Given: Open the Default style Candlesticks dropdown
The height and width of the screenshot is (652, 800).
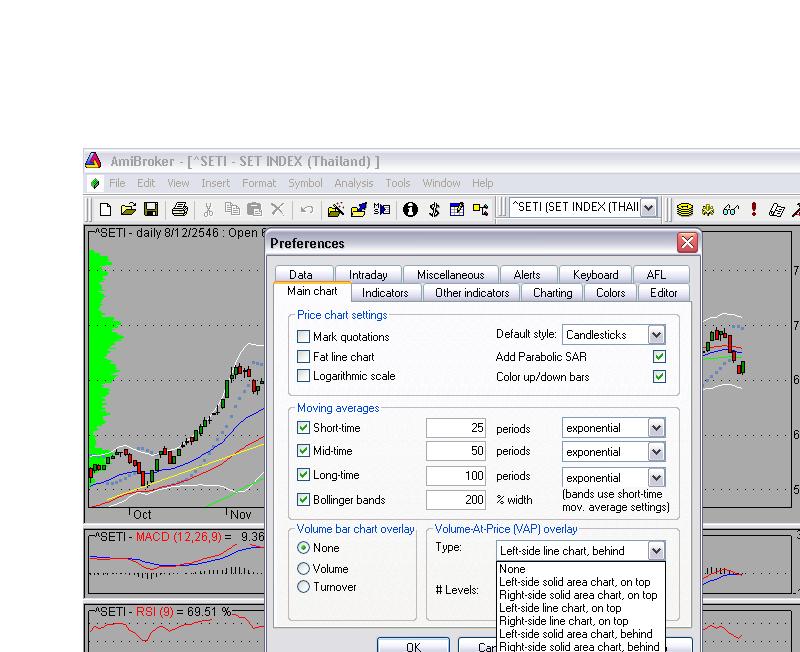Looking at the screenshot, I should tap(656, 335).
